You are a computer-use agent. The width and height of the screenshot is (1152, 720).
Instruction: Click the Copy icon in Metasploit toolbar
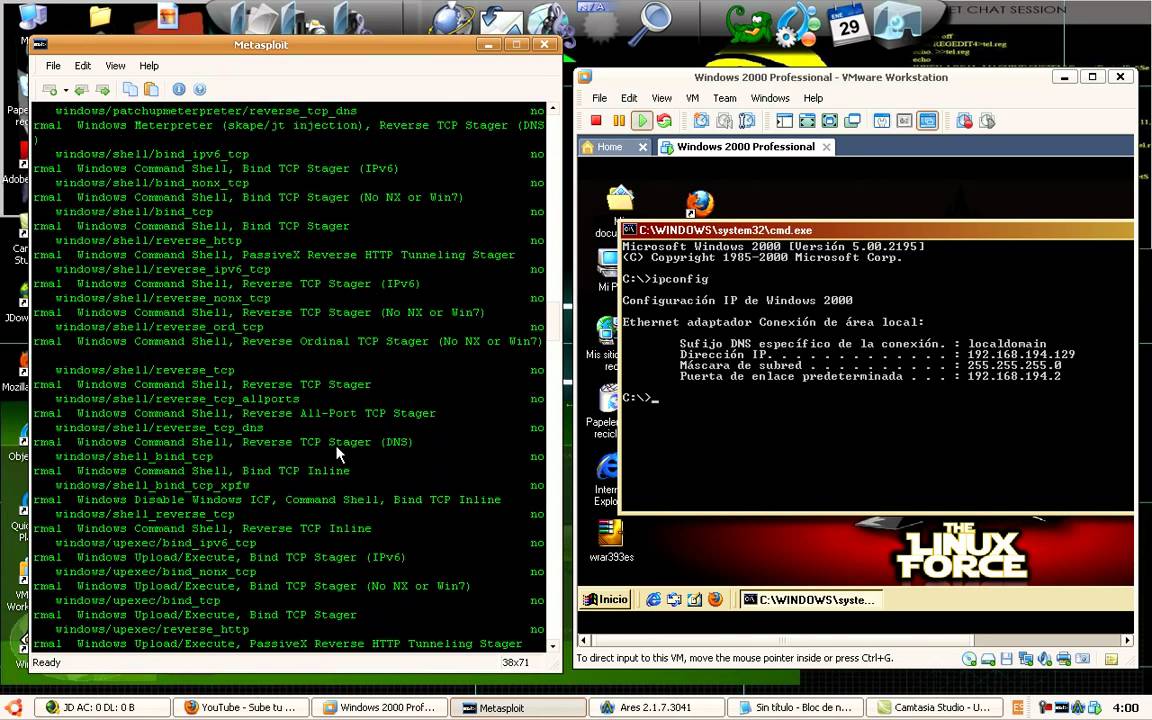coord(130,90)
